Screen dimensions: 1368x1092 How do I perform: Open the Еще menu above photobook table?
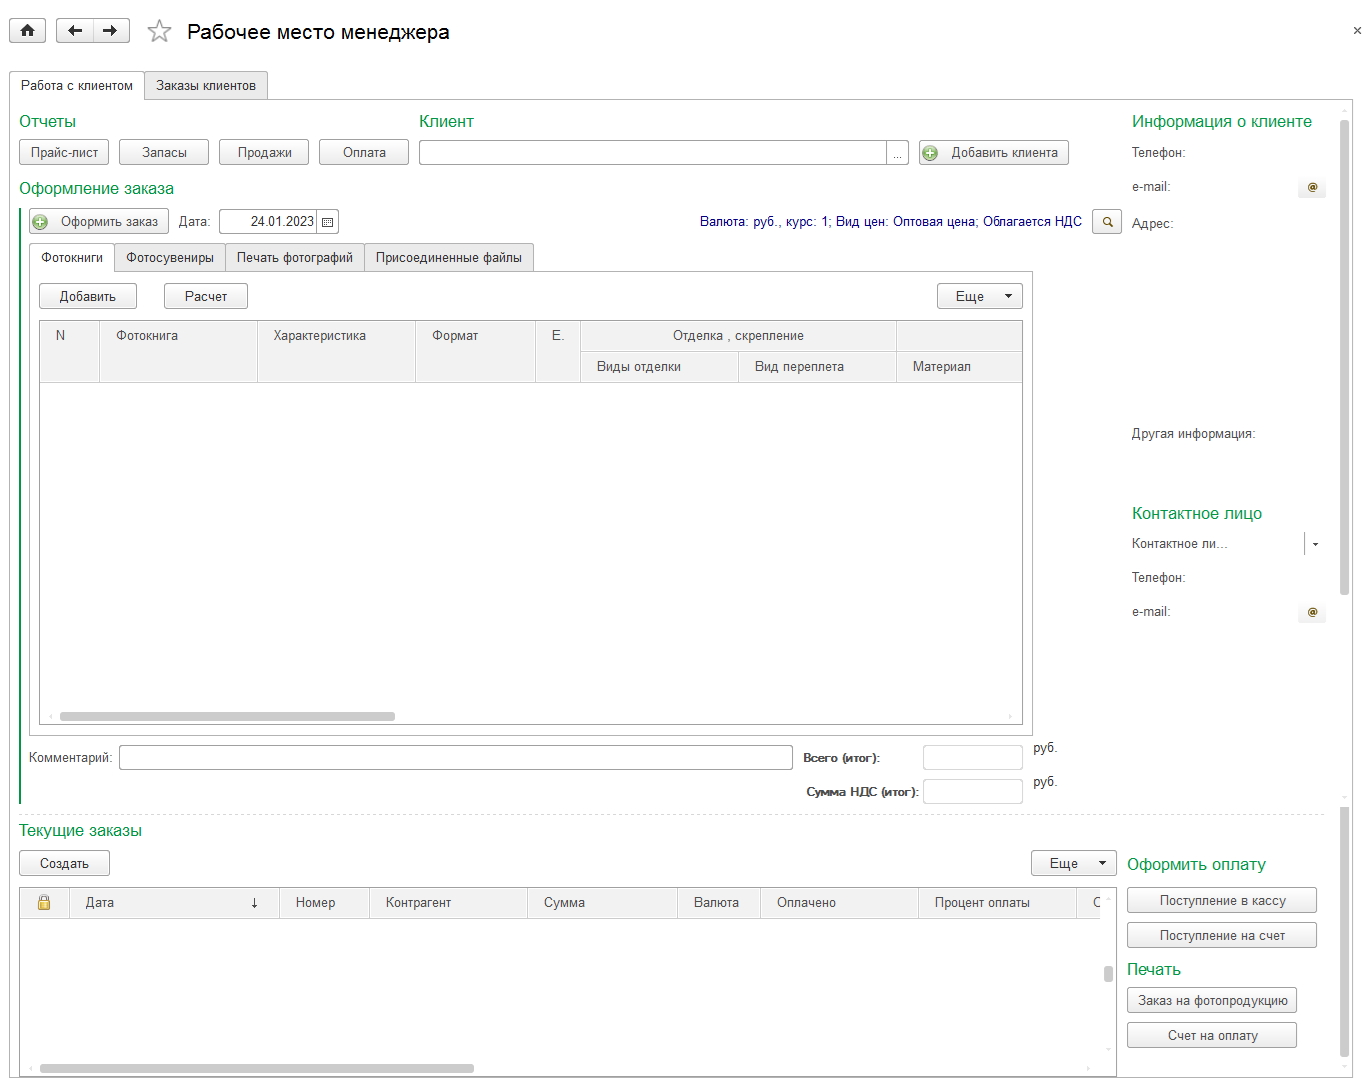pyautogui.click(x=979, y=296)
